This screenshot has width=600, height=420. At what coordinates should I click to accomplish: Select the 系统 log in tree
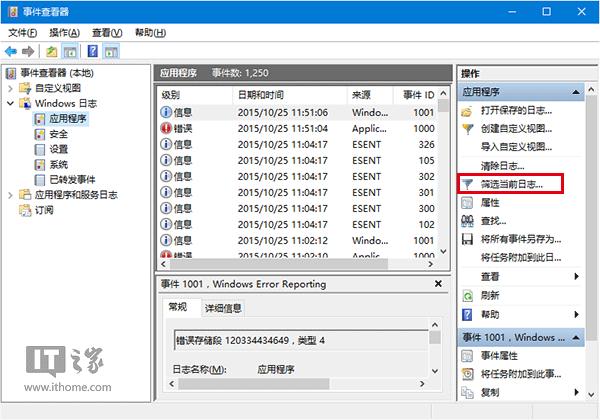point(58,164)
